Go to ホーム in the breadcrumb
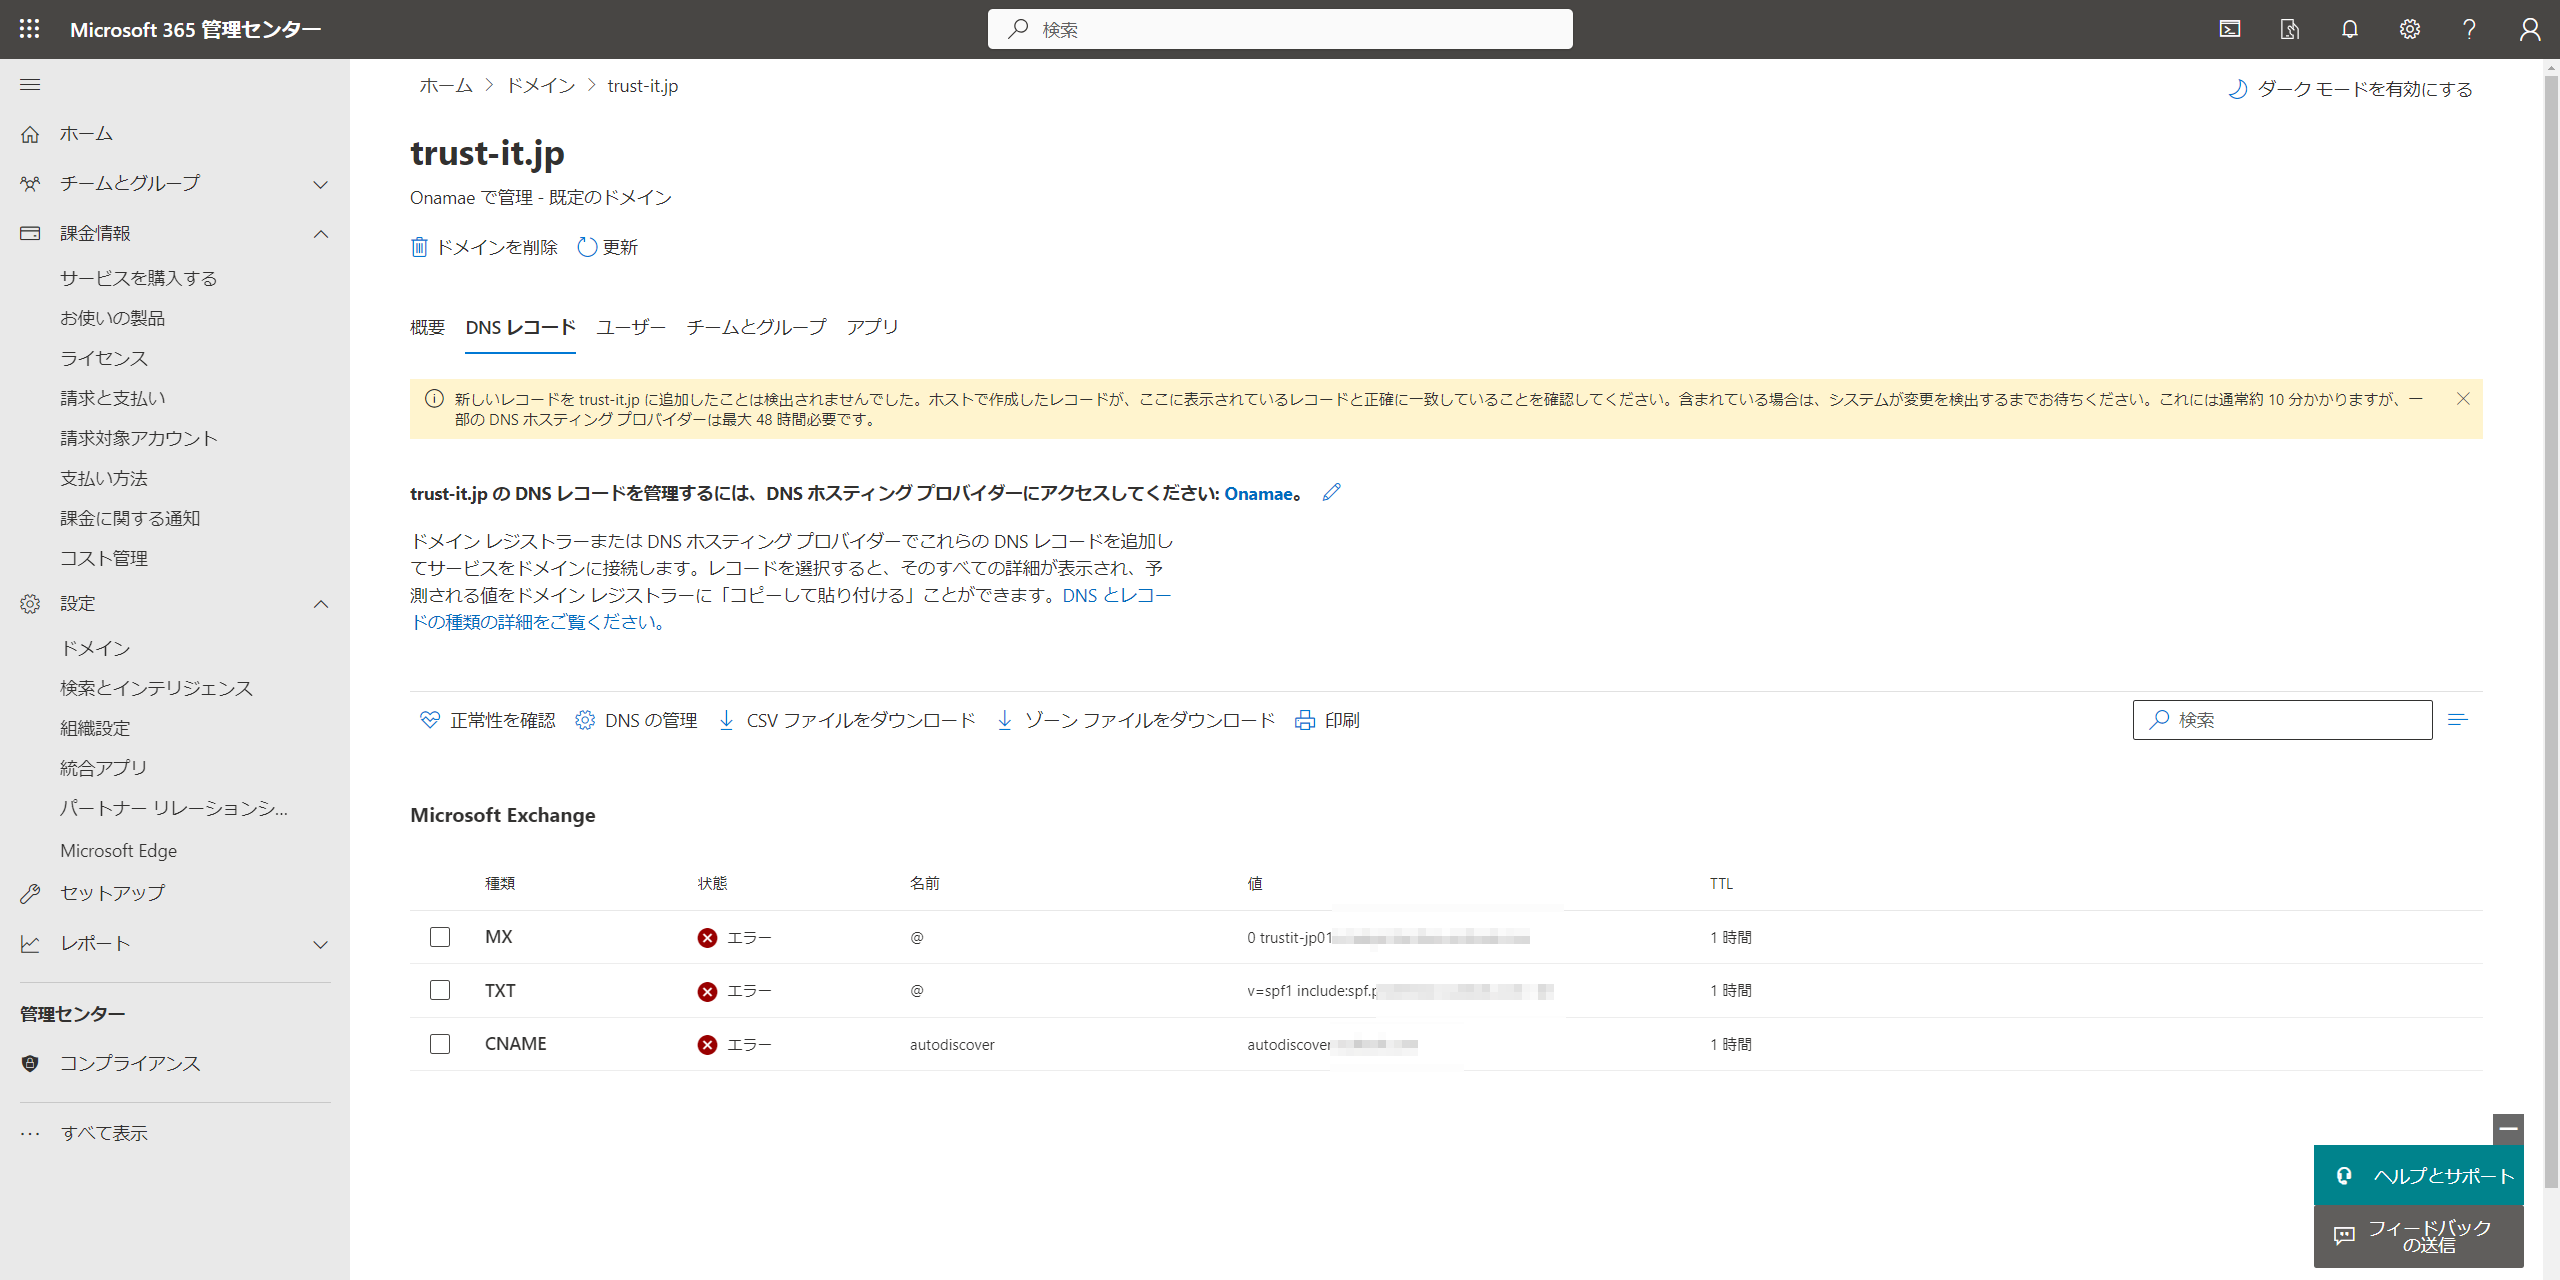This screenshot has width=2560, height=1280. [x=446, y=86]
